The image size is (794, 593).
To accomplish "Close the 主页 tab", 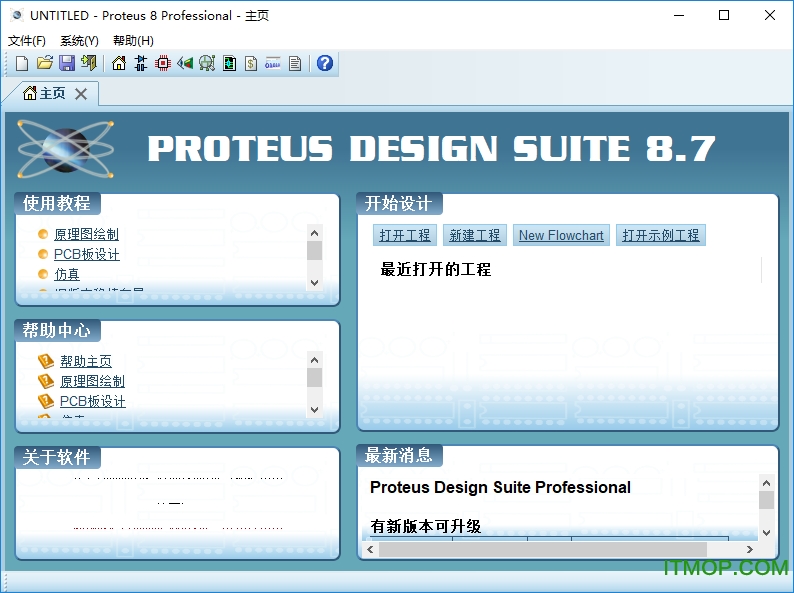I will 81,94.
